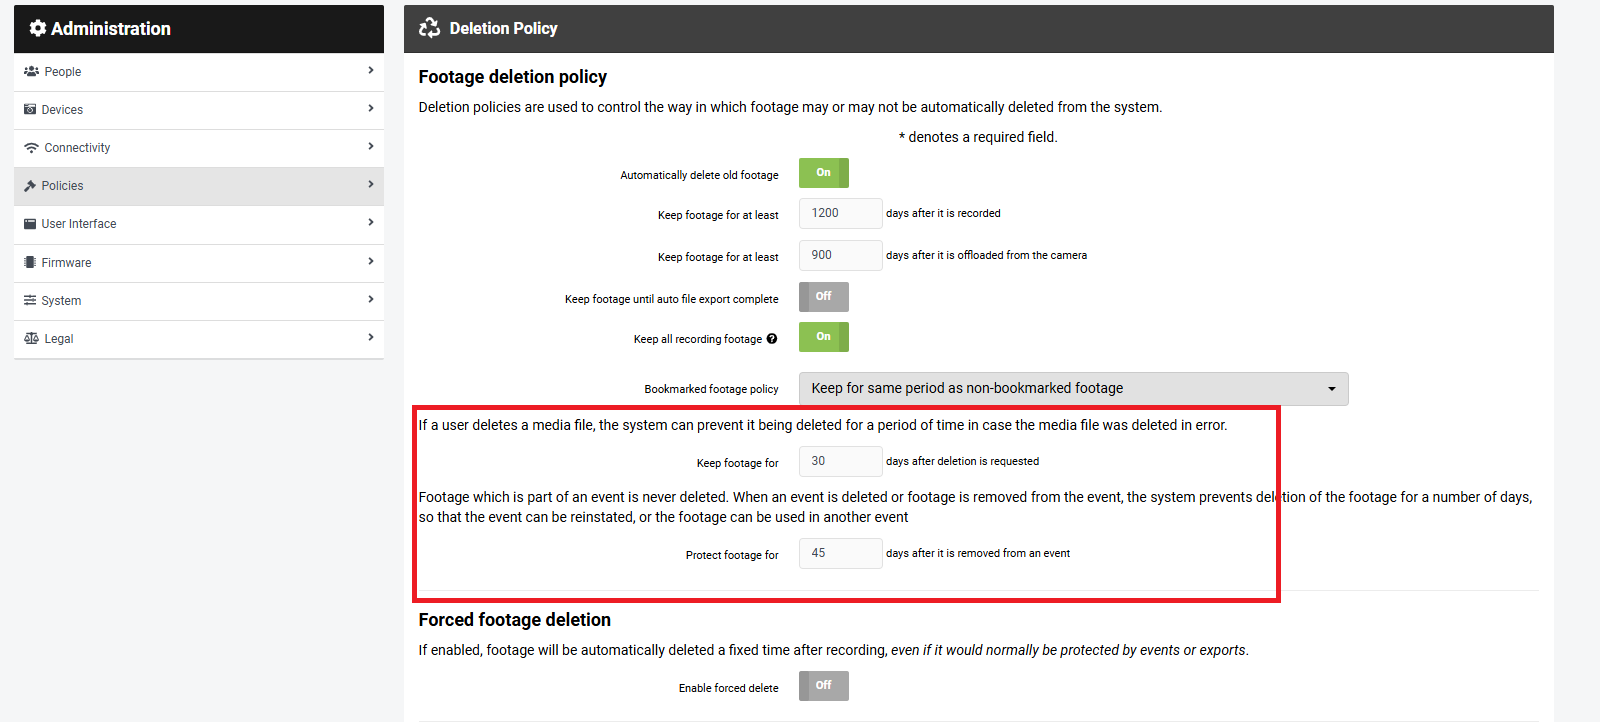Viewport: 1600px width, 722px height.
Task: Click the Administration sidebar title
Action: point(111,28)
